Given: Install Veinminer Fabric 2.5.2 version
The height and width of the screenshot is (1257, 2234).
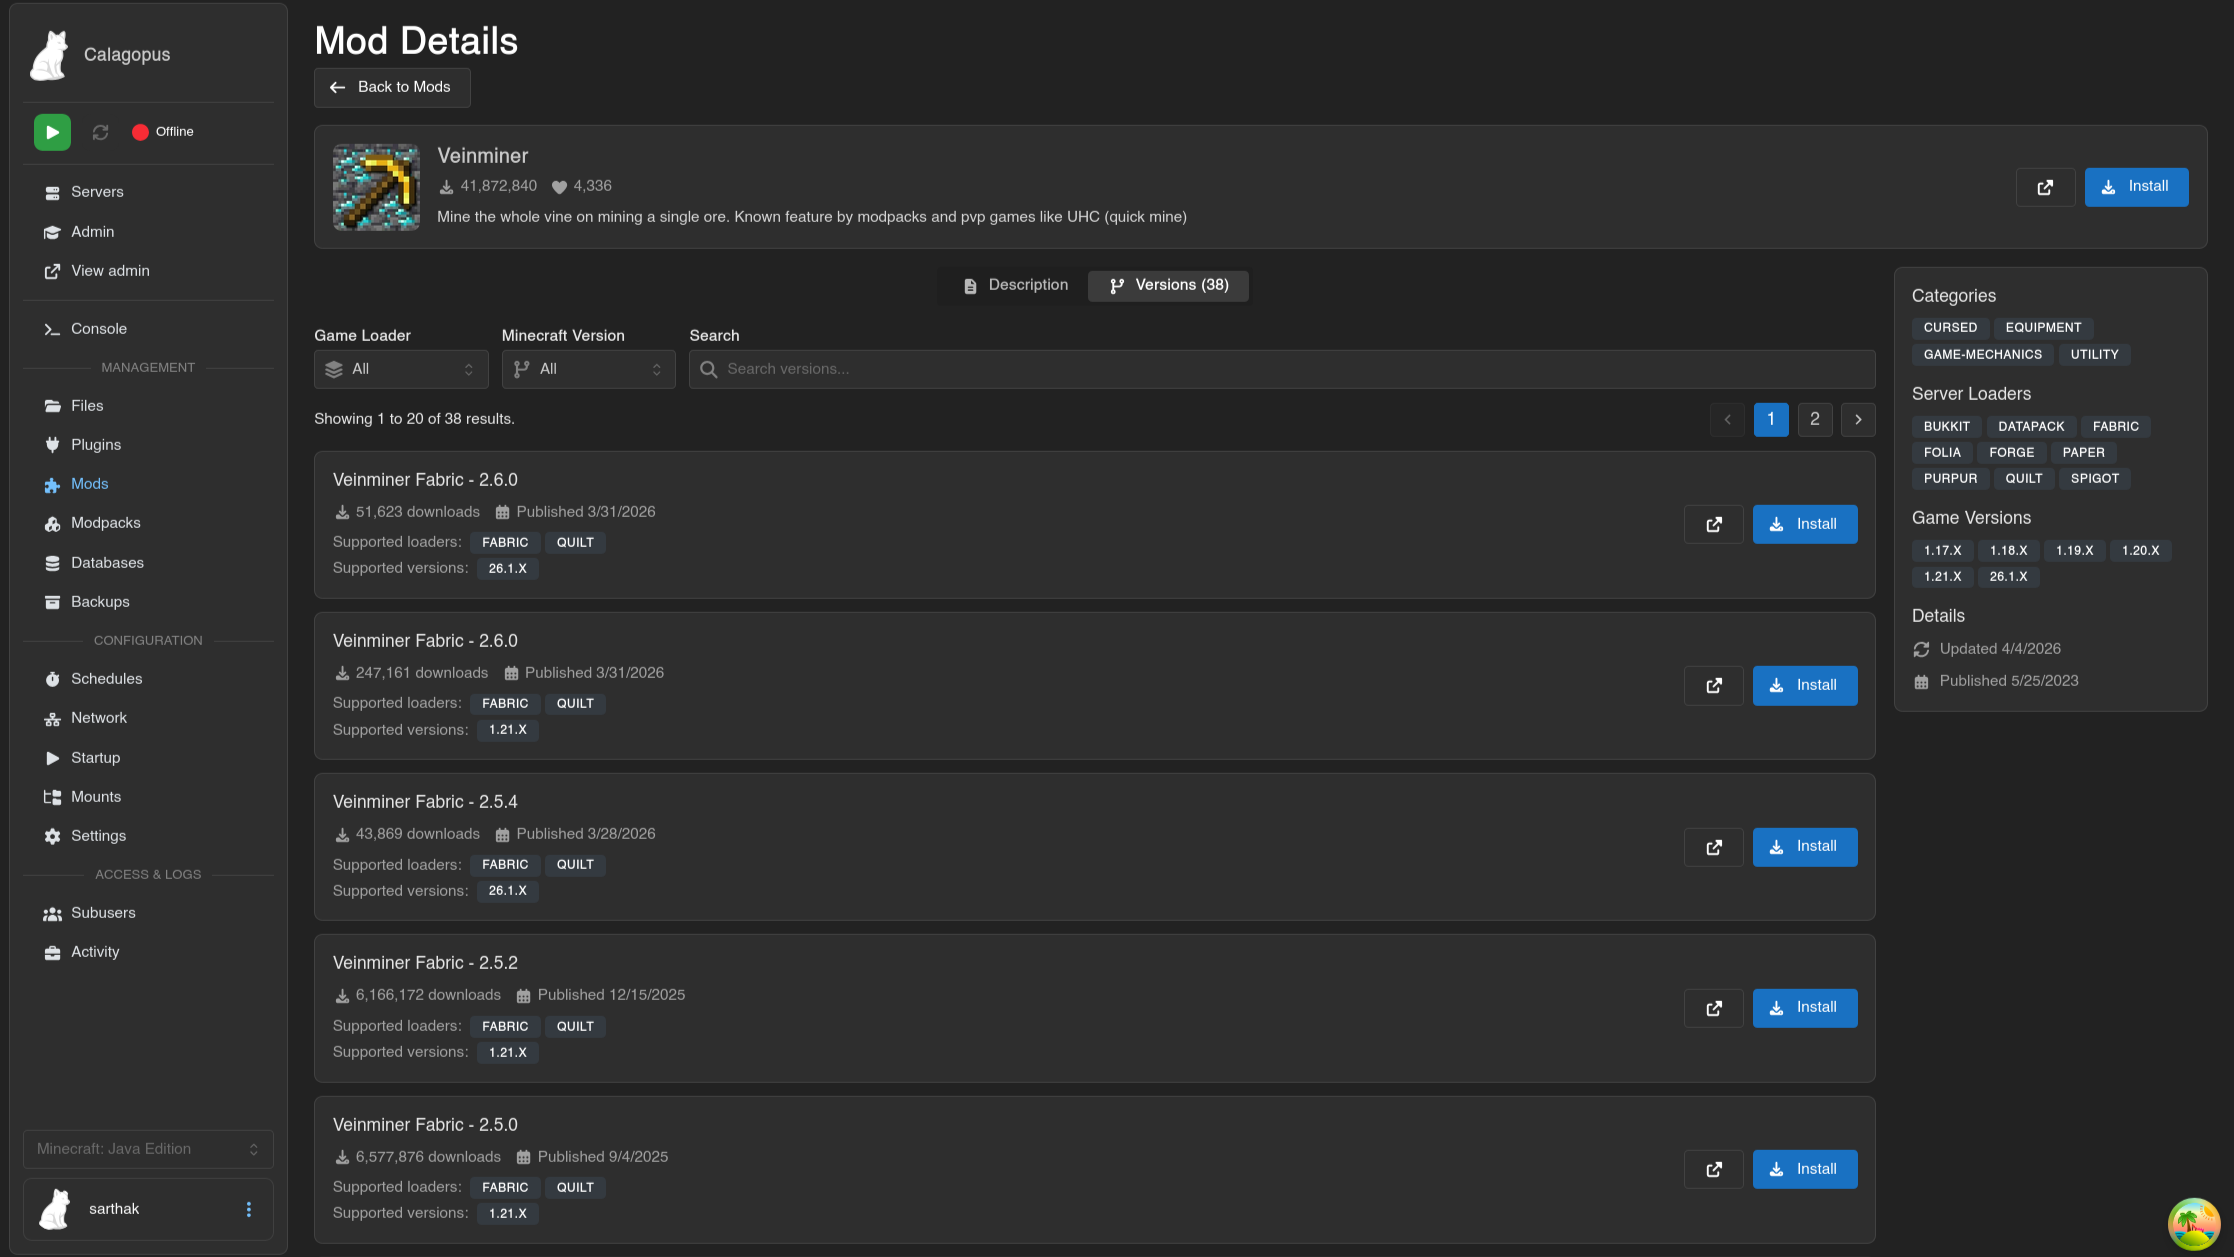Looking at the screenshot, I should point(1804,1008).
